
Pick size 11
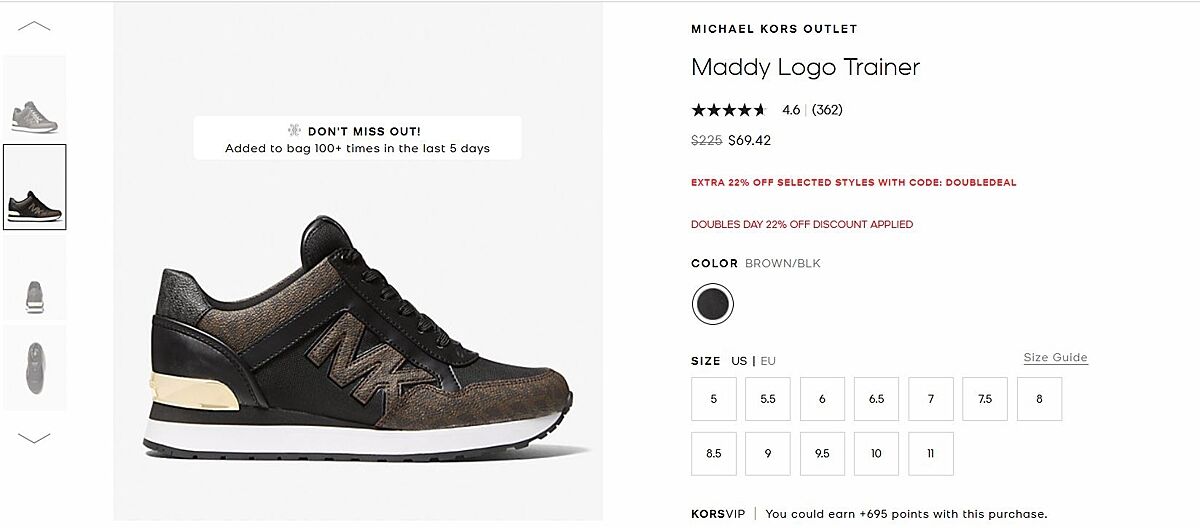click(931, 454)
